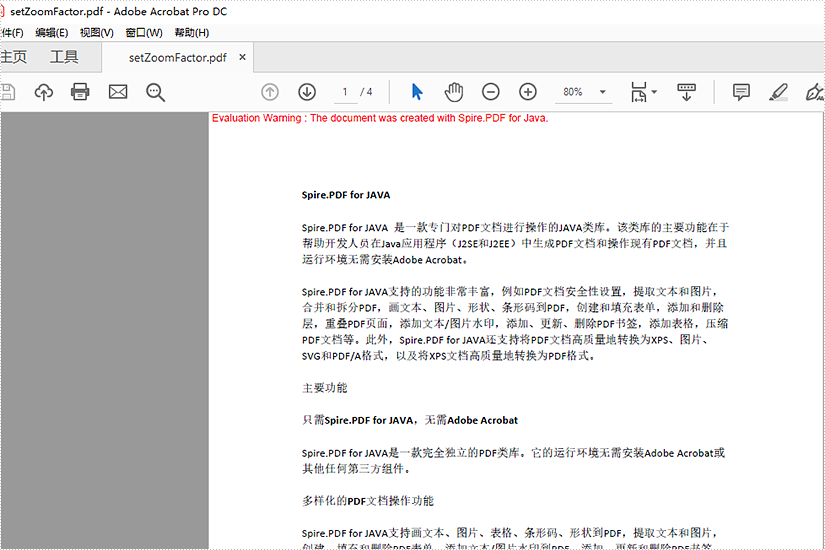Select the setZoomFactor.pdf document tab
Viewport: 825px width, 550px height.
coord(177,58)
